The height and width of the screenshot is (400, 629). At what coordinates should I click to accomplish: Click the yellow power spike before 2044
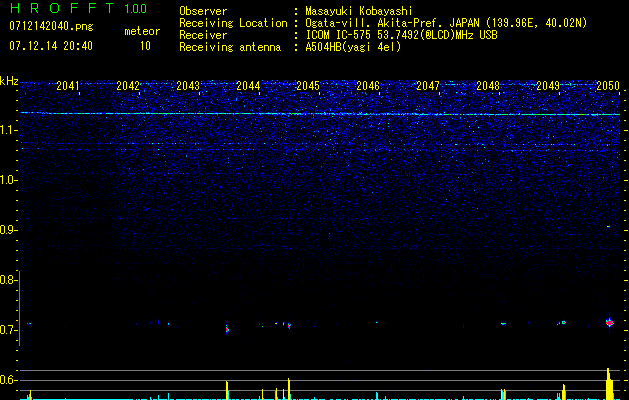point(227,390)
